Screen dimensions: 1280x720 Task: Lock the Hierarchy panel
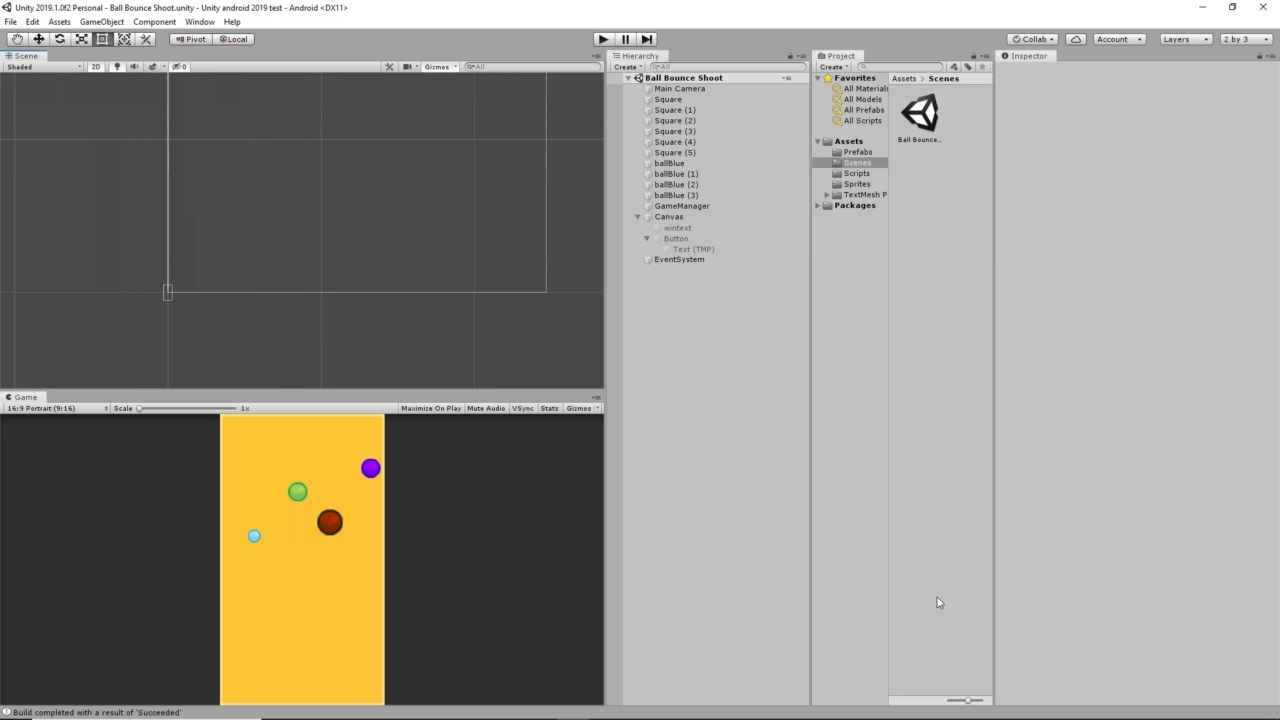[x=790, y=56]
